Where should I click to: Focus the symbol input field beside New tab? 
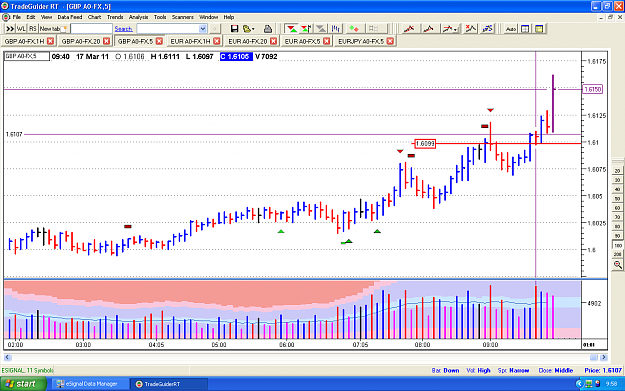pyautogui.click(x=91, y=29)
